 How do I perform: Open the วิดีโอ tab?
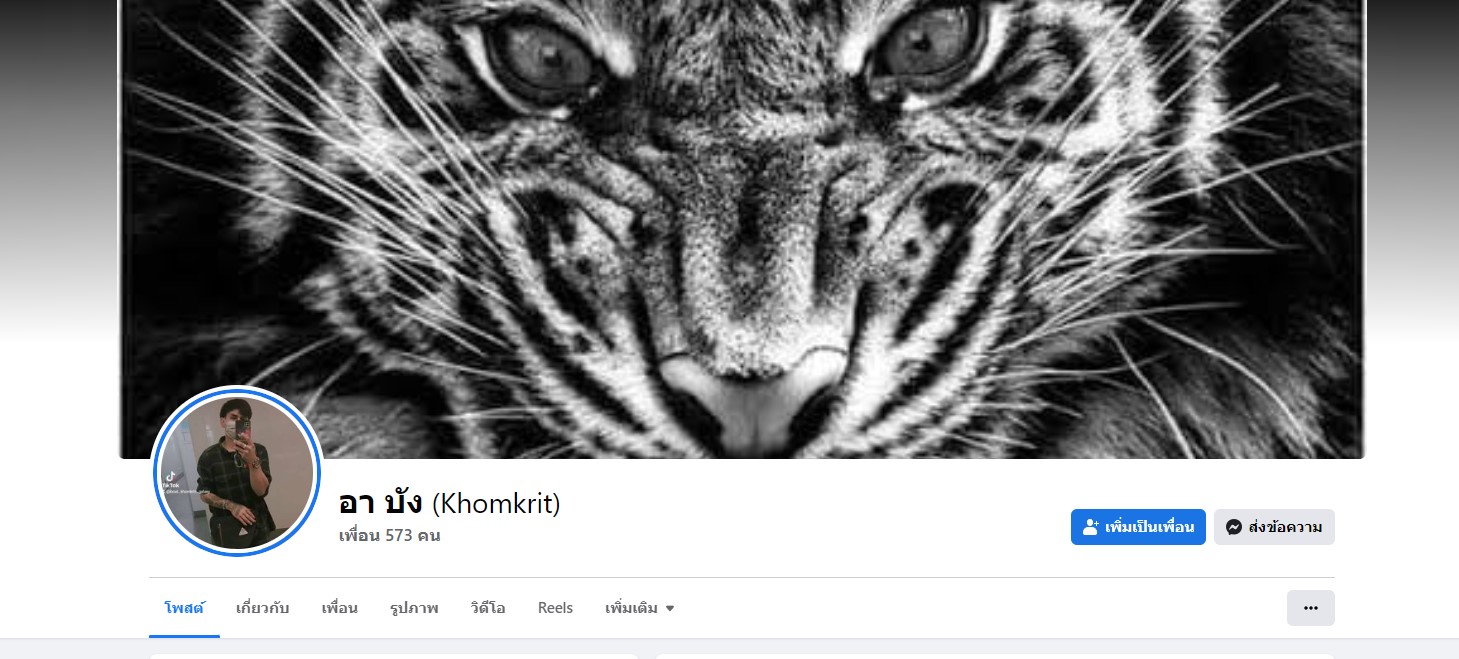coord(488,608)
